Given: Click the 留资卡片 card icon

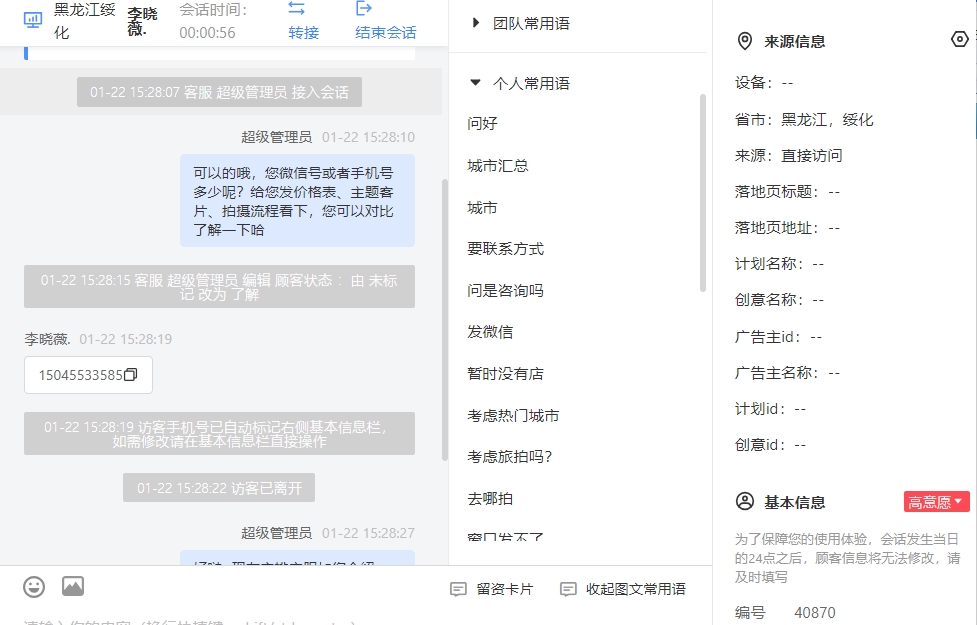Looking at the screenshot, I should [x=458, y=589].
